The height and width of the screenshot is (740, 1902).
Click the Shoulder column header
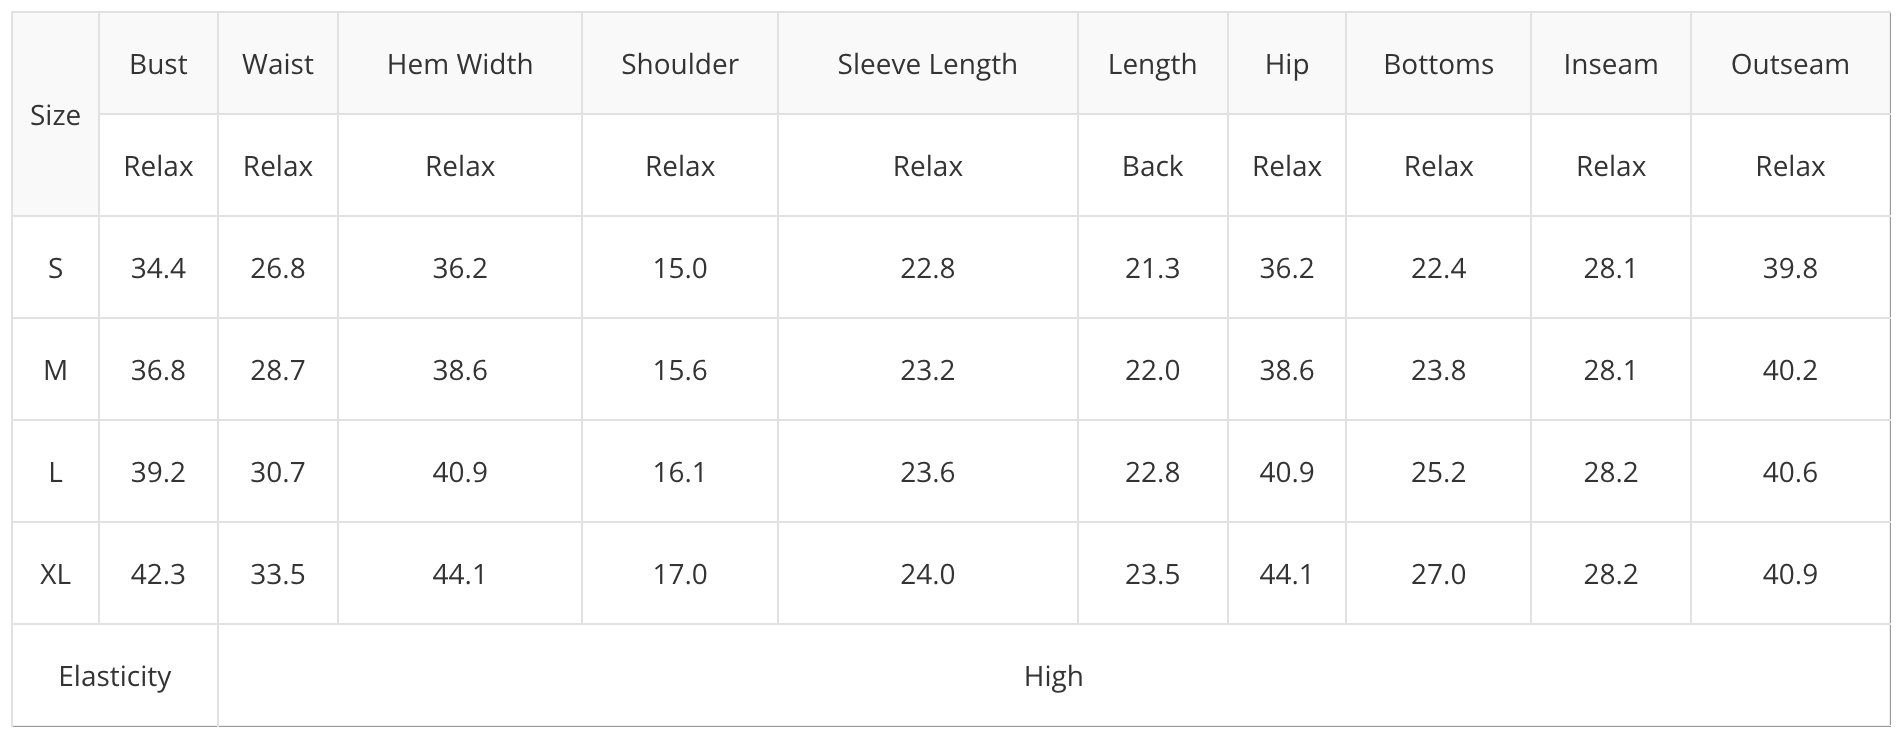click(680, 65)
